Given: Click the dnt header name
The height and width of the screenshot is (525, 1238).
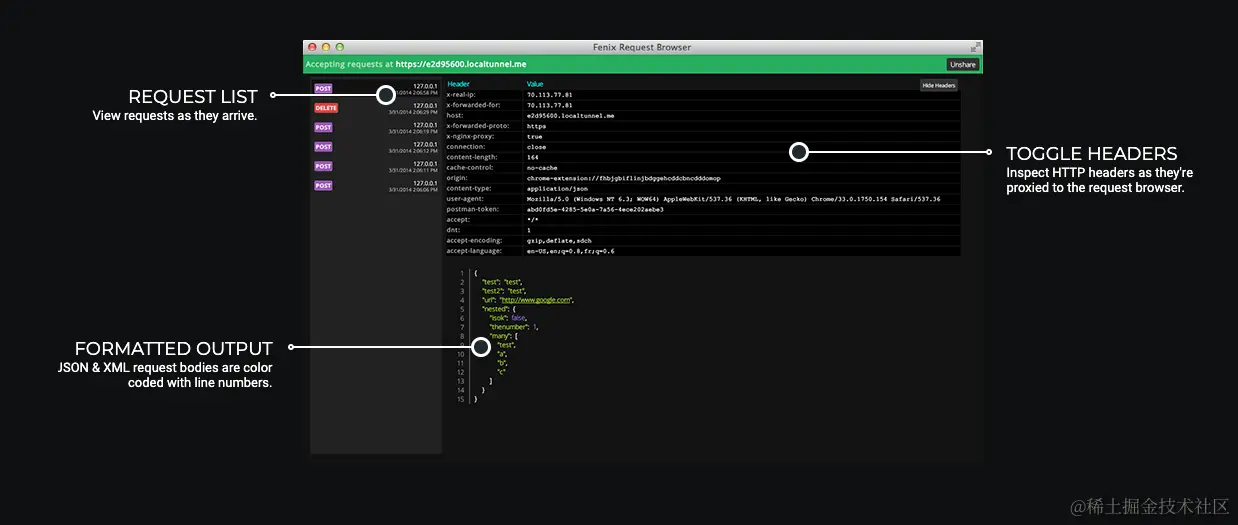Looking at the screenshot, I should (x=453, y=230).
